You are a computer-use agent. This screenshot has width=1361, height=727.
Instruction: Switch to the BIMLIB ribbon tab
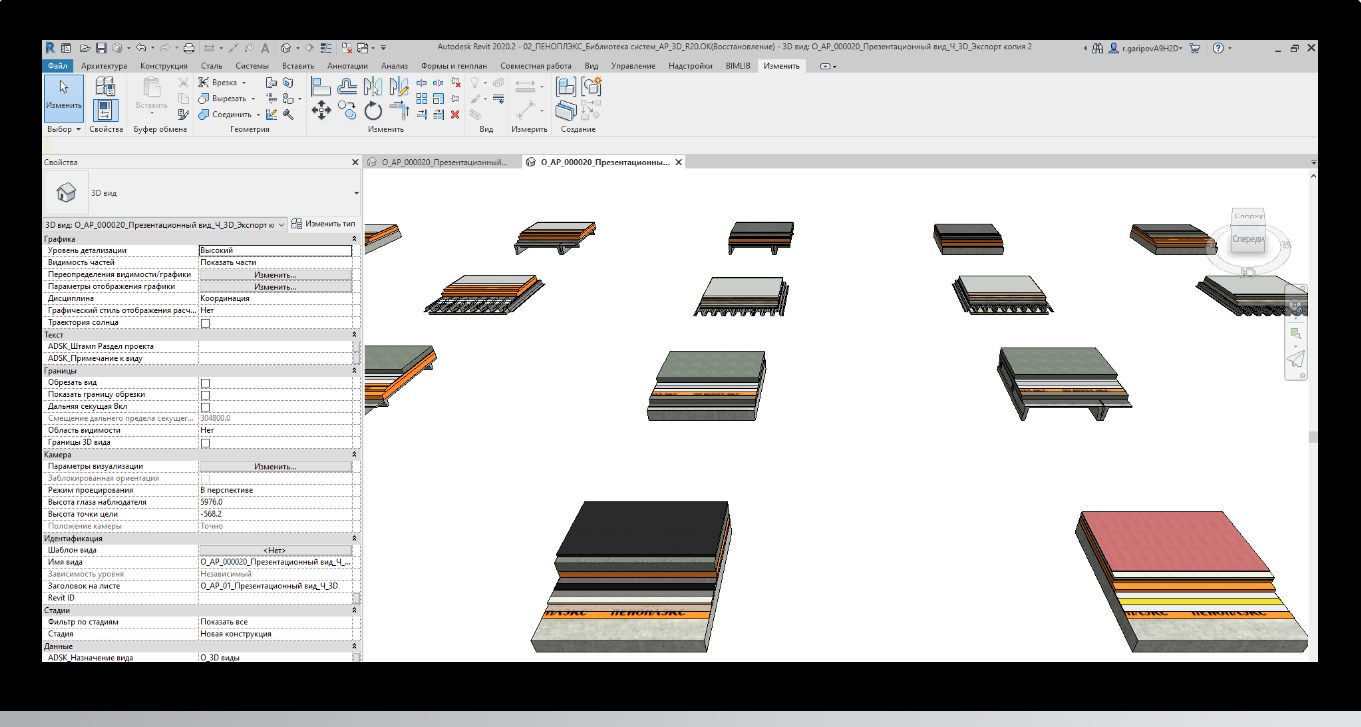click(x=738, y=66)
